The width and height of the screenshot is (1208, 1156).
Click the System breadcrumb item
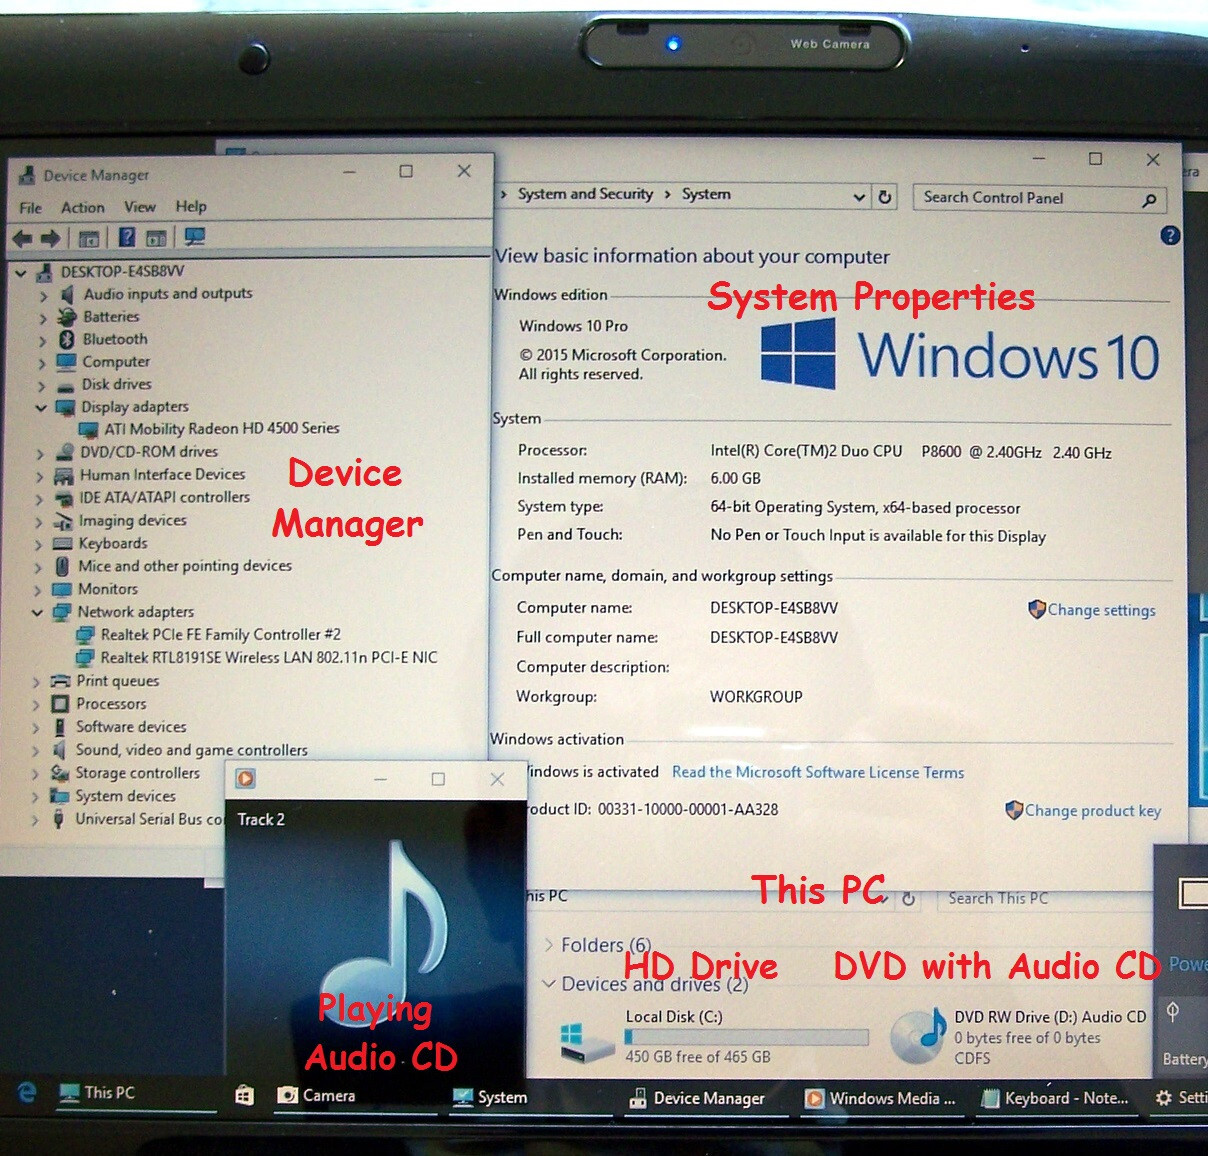click(x=706, y=194)
